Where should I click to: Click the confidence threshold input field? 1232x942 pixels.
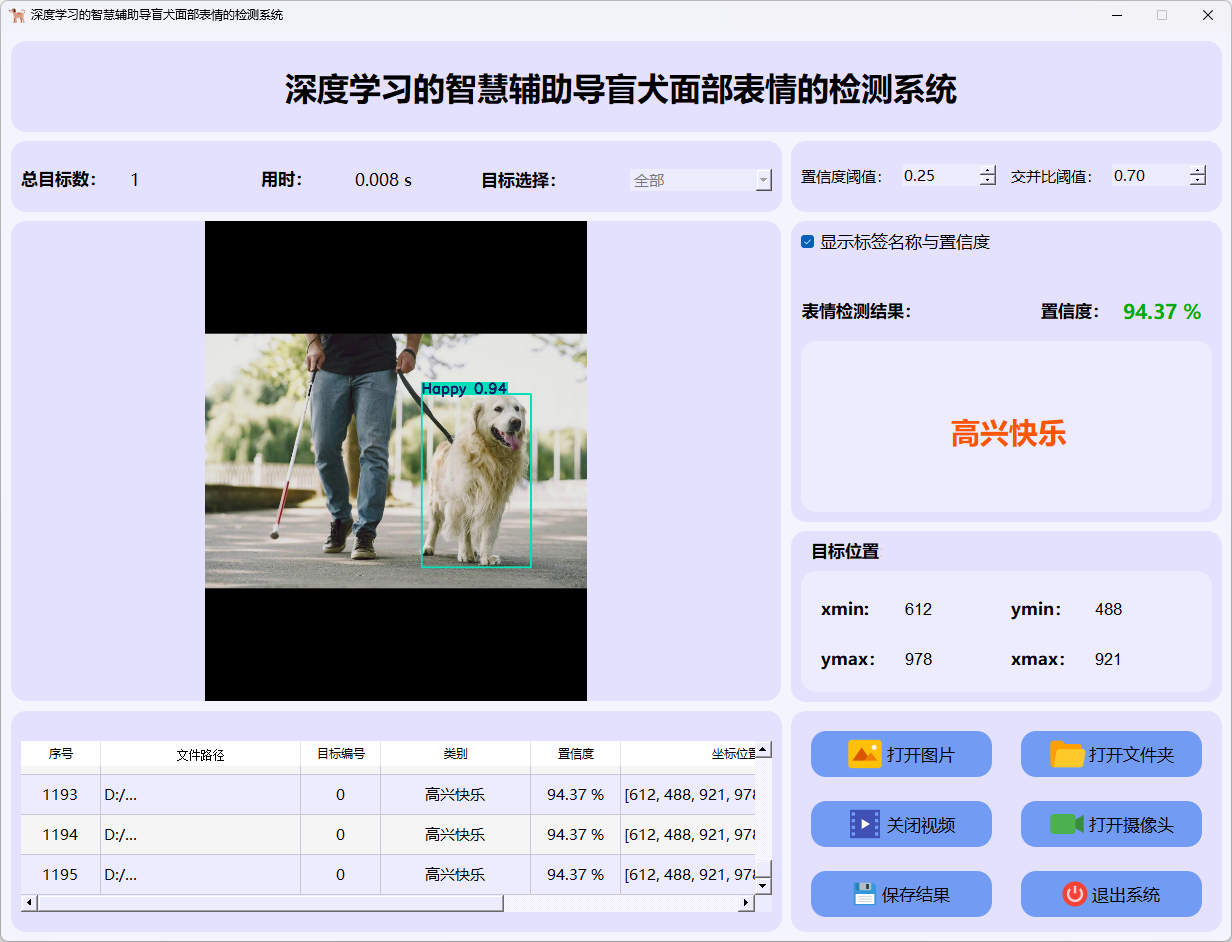(938, 176)
